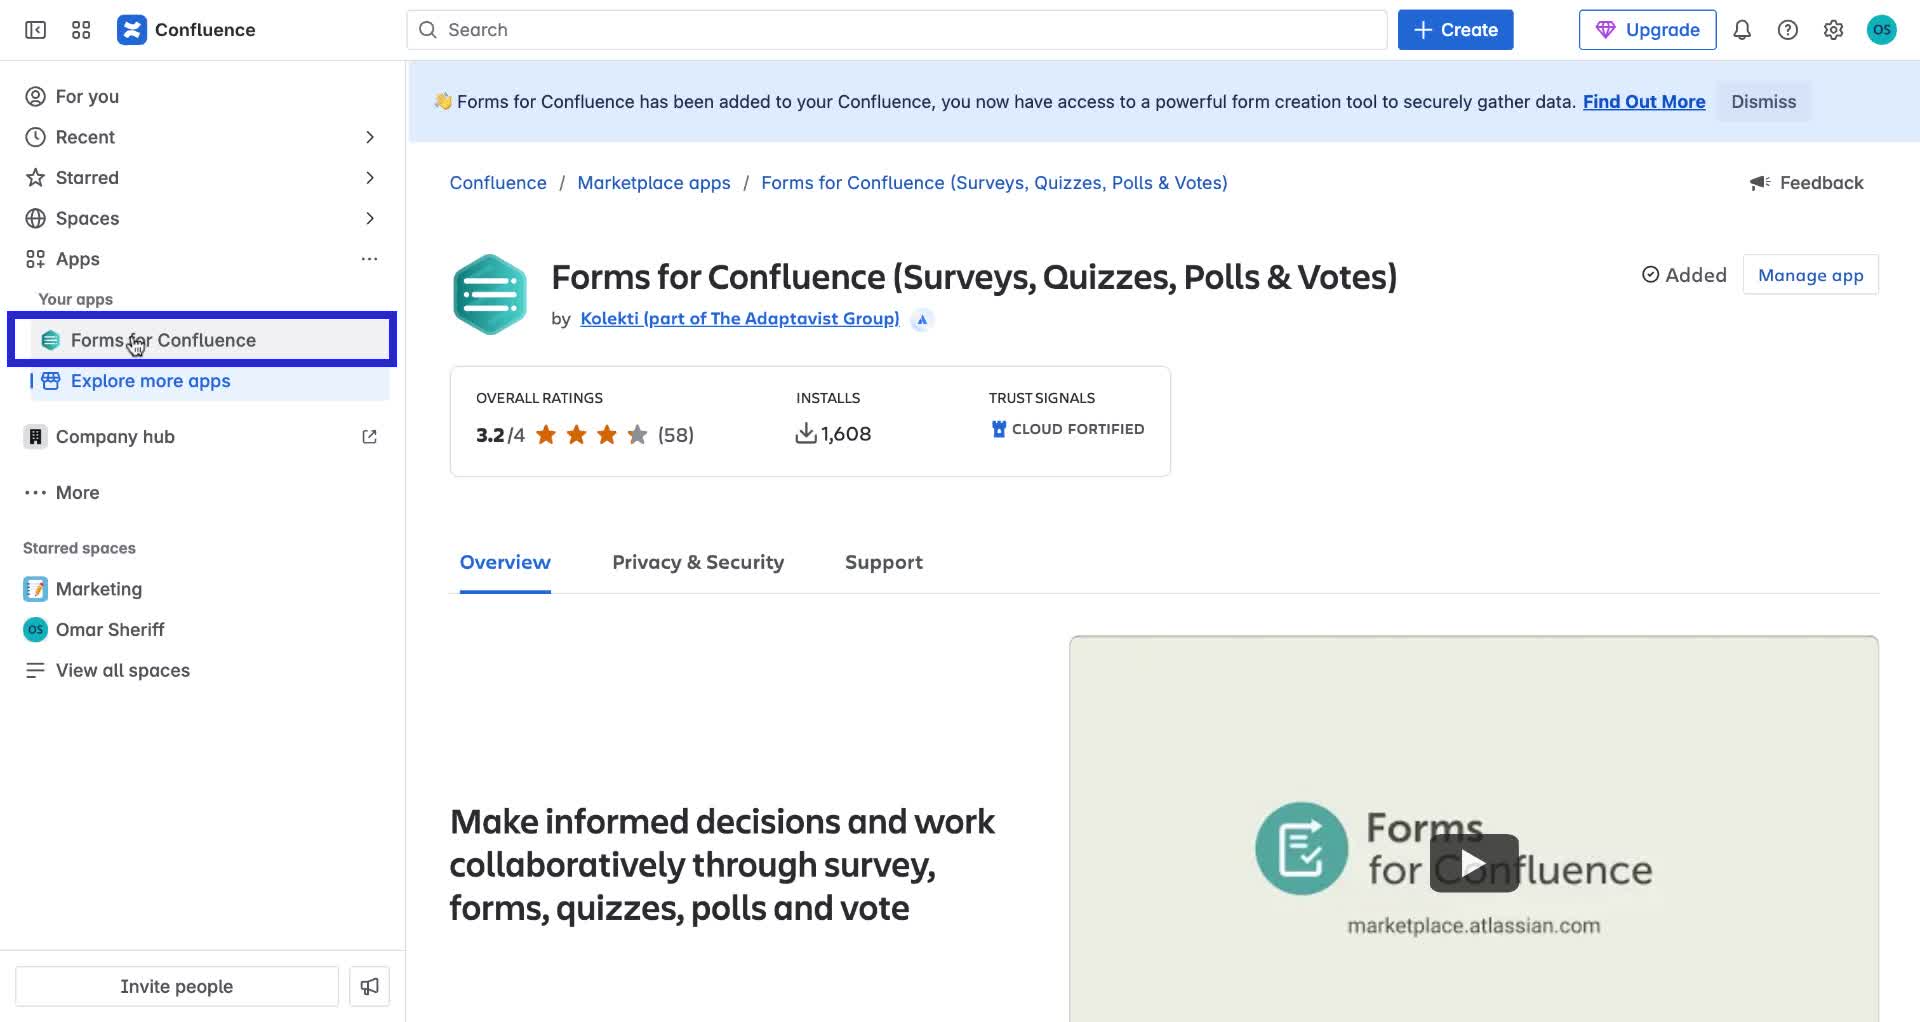Open notifications via the bell icon

tap(1741, 30)
